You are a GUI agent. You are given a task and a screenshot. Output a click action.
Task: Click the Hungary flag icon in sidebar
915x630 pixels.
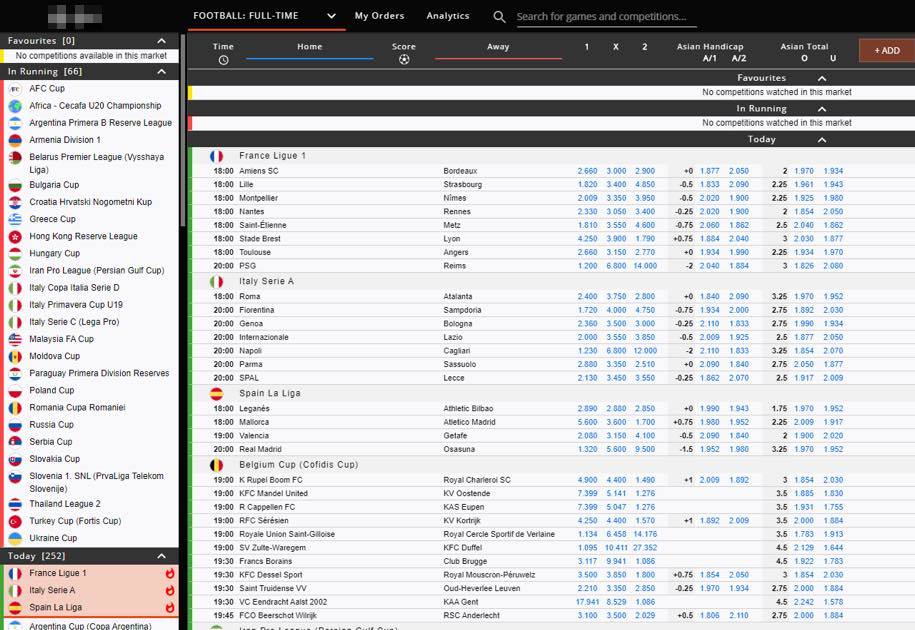[x=15, y=253]
